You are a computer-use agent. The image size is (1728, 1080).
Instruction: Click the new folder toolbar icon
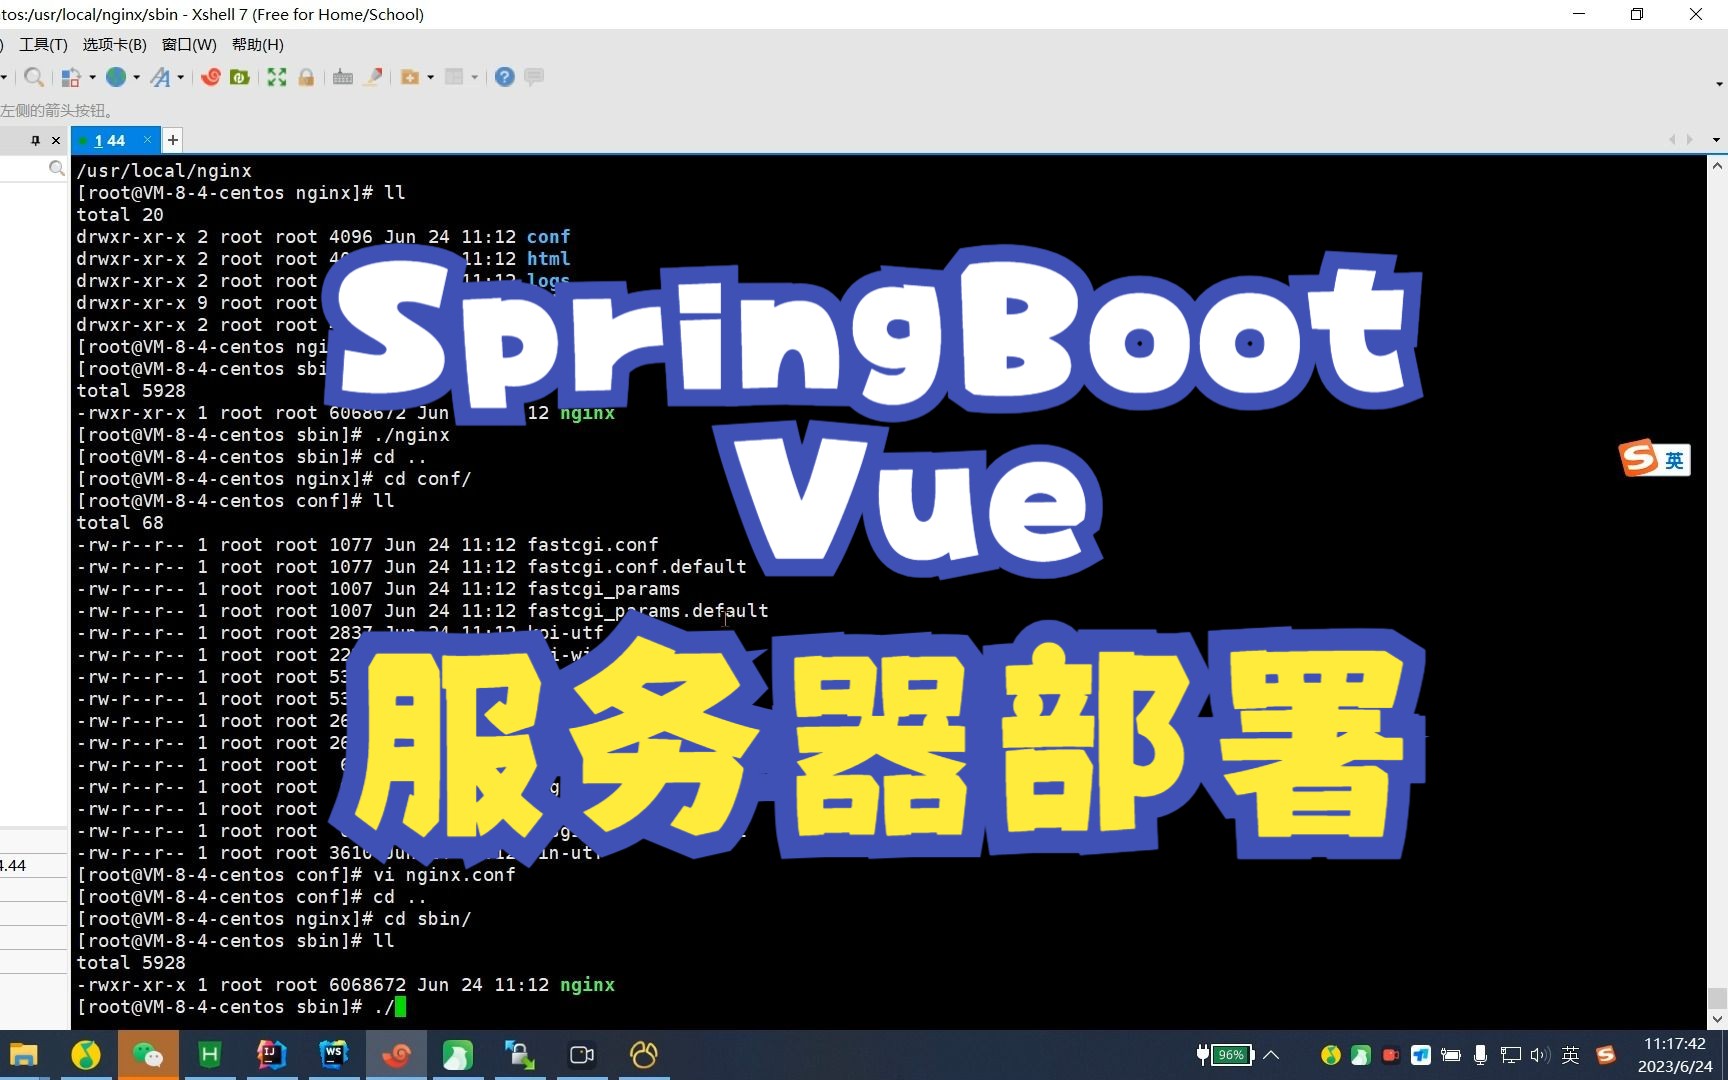[410, 77]
